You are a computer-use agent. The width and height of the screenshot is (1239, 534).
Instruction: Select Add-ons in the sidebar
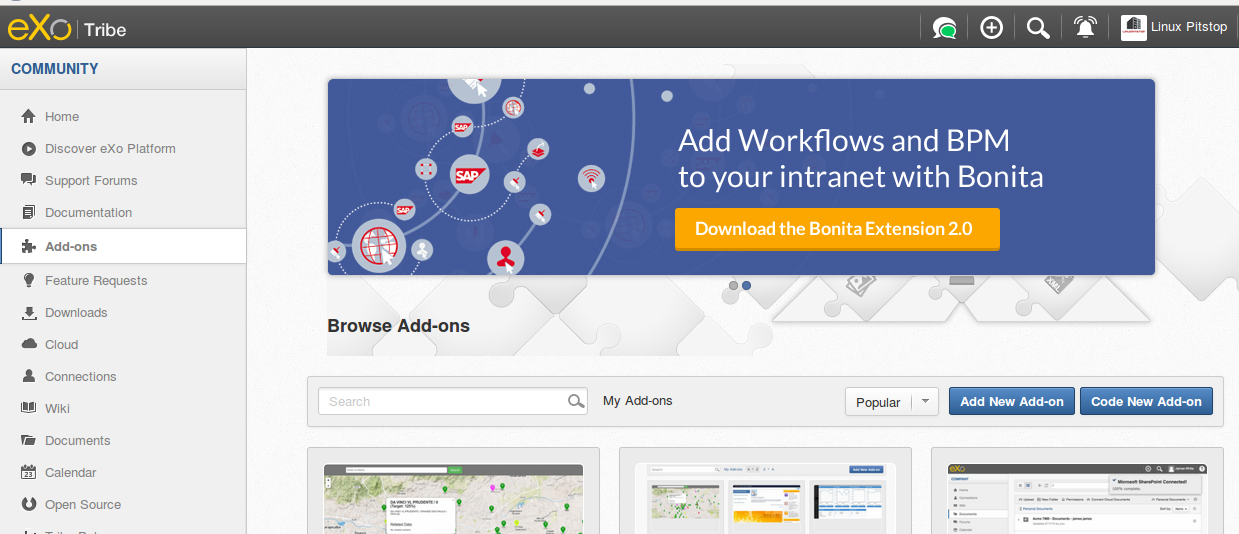pyautogui.click(x=123, y=246)
